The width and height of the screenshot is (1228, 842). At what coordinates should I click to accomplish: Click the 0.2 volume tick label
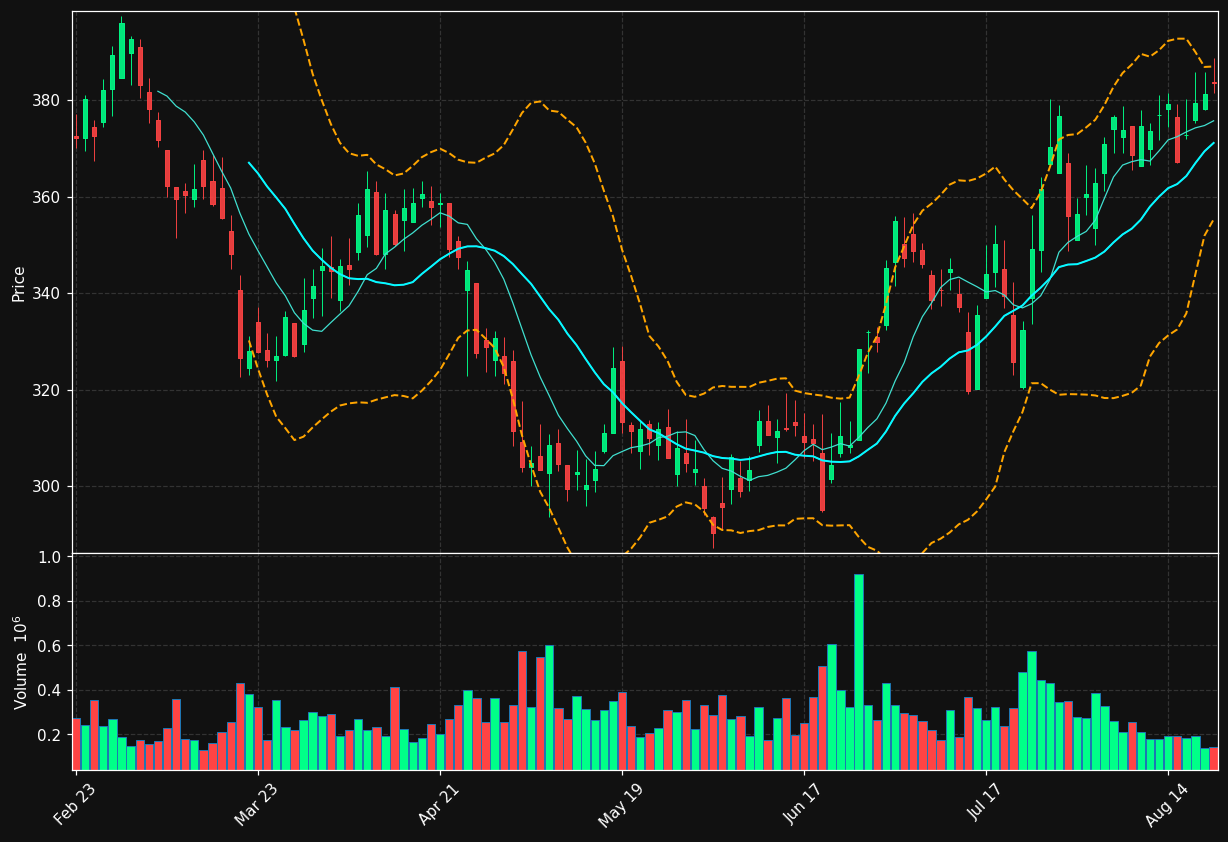pyautogui.click(x=51, y=735)
